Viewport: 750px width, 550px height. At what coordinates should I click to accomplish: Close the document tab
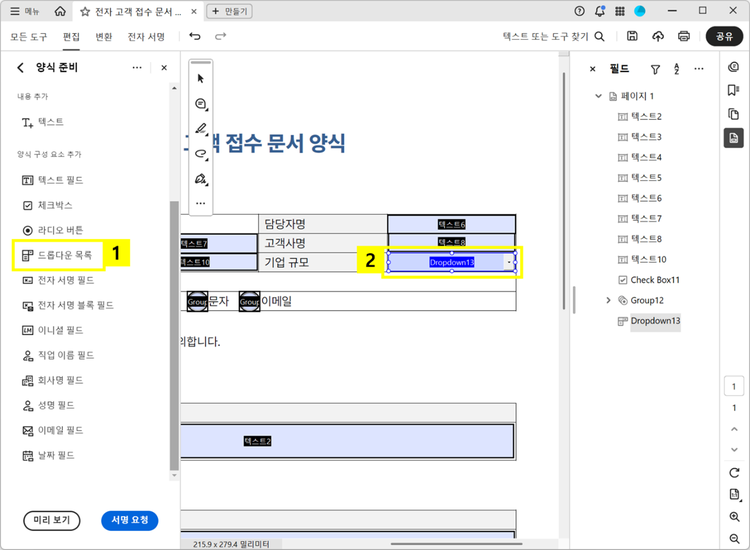(194, 11)
